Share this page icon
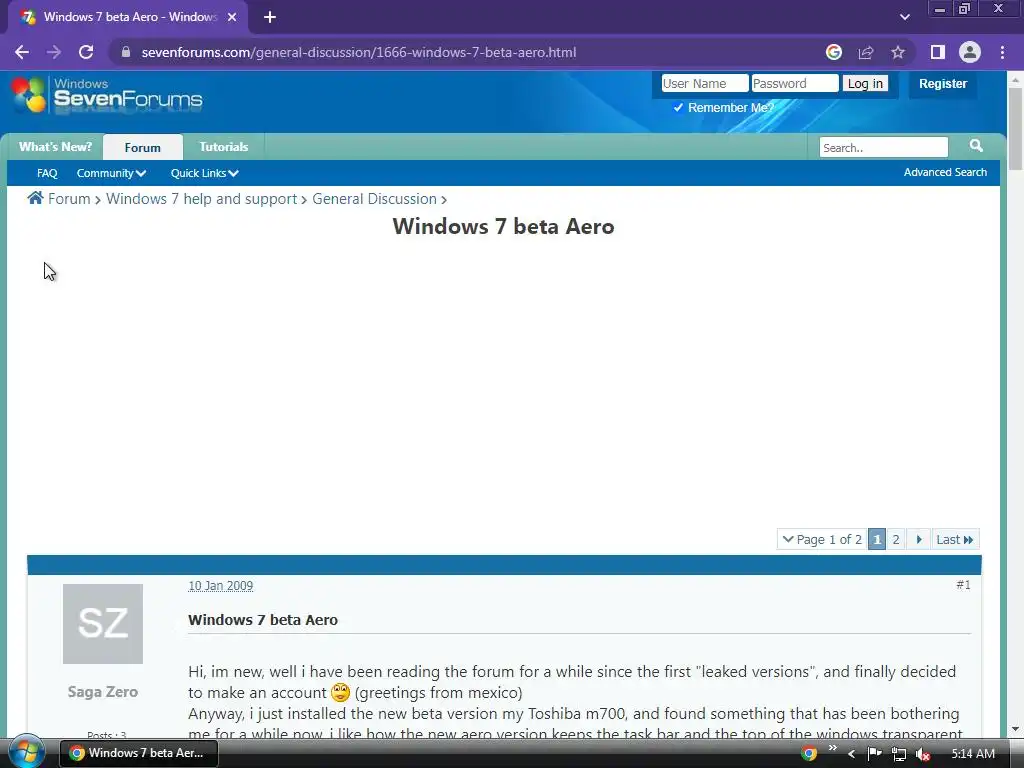Image resolution: width=1024 pixels, height=768 pixels. (866, 52)
